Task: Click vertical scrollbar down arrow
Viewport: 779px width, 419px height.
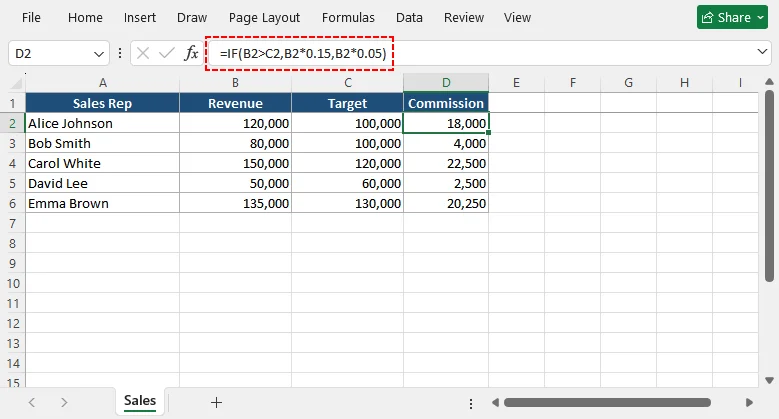Action: click(x=769, y=381)
